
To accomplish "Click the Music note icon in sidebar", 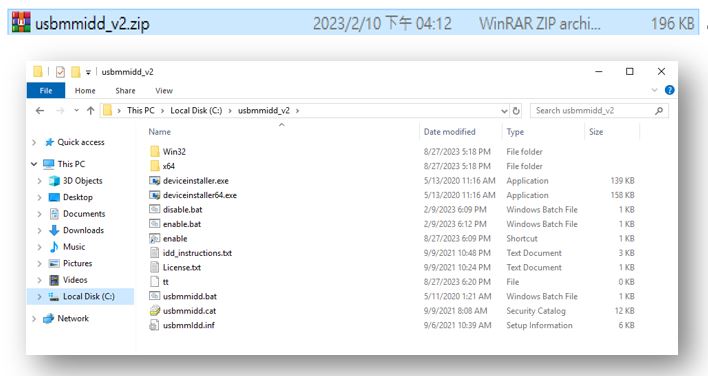I will pyautogui.click(x=54, y=247).
